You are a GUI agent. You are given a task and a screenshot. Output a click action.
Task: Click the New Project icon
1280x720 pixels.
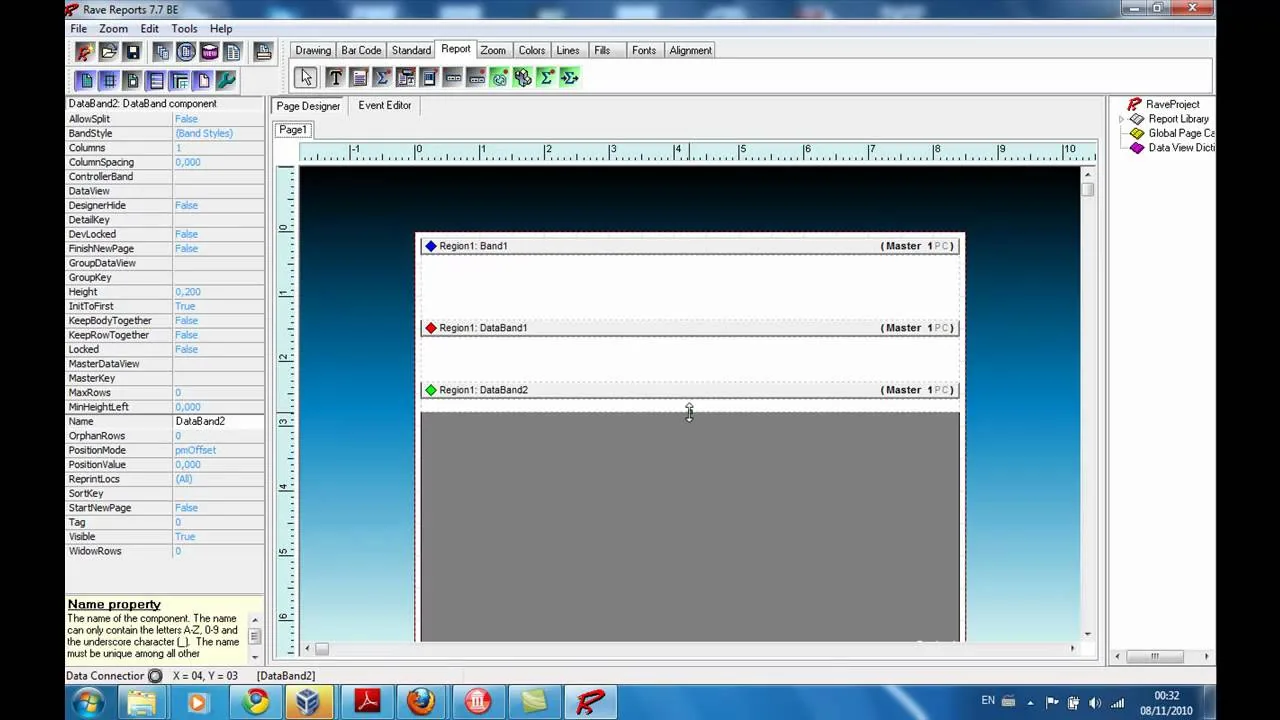(x=84, y=52)
